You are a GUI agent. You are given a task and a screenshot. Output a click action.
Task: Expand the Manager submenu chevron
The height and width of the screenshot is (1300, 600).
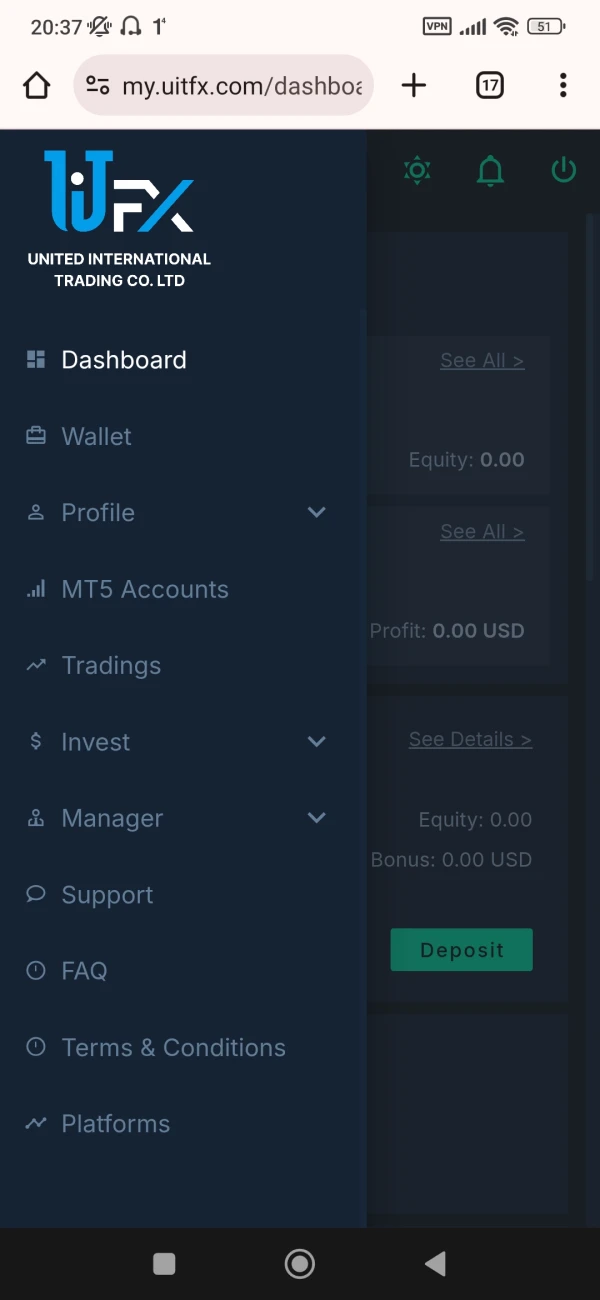(317, 818)
